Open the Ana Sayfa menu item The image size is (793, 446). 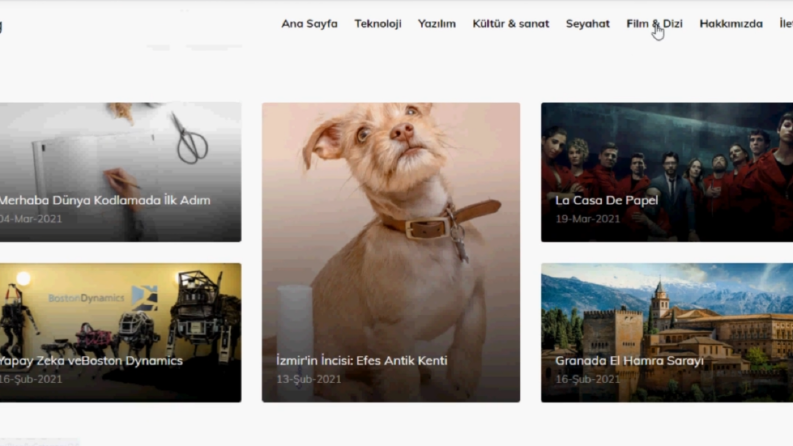click(x=309, y=24)
